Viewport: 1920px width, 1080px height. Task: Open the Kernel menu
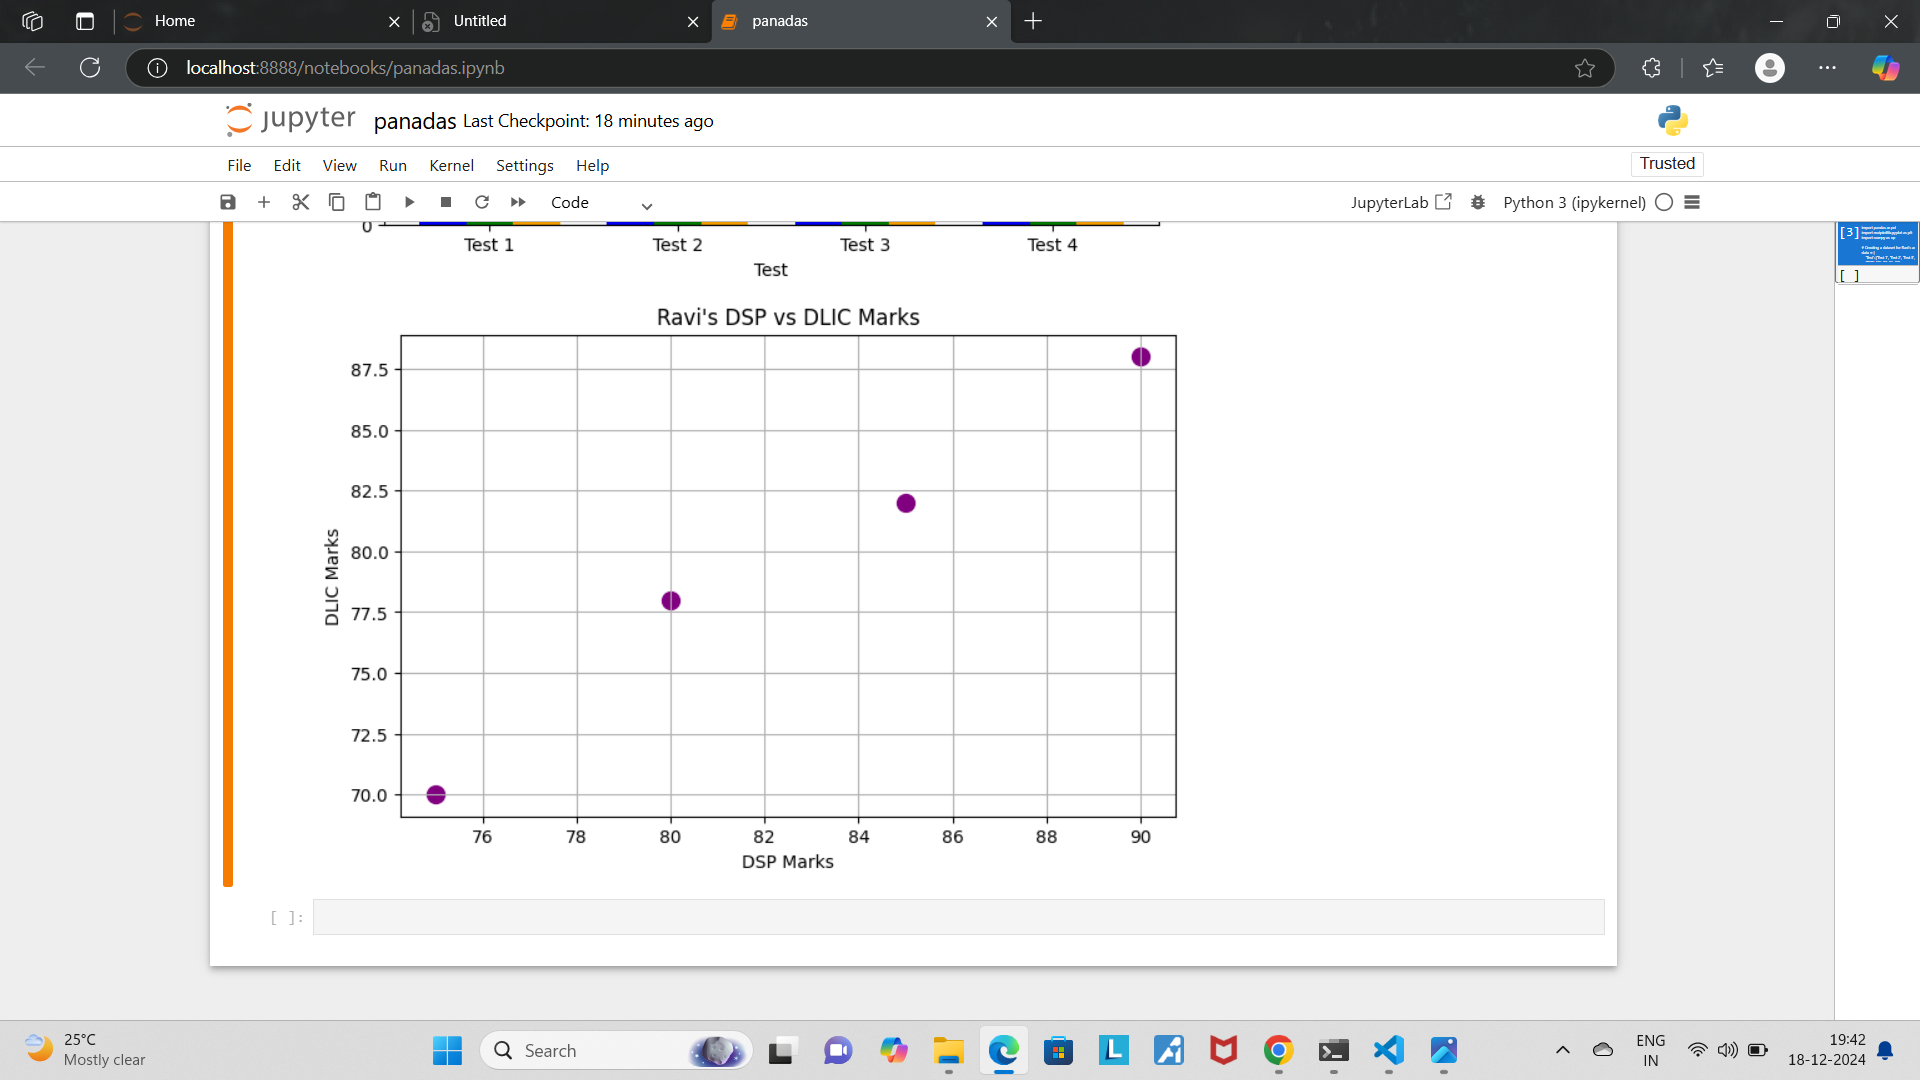coord(451,165)
